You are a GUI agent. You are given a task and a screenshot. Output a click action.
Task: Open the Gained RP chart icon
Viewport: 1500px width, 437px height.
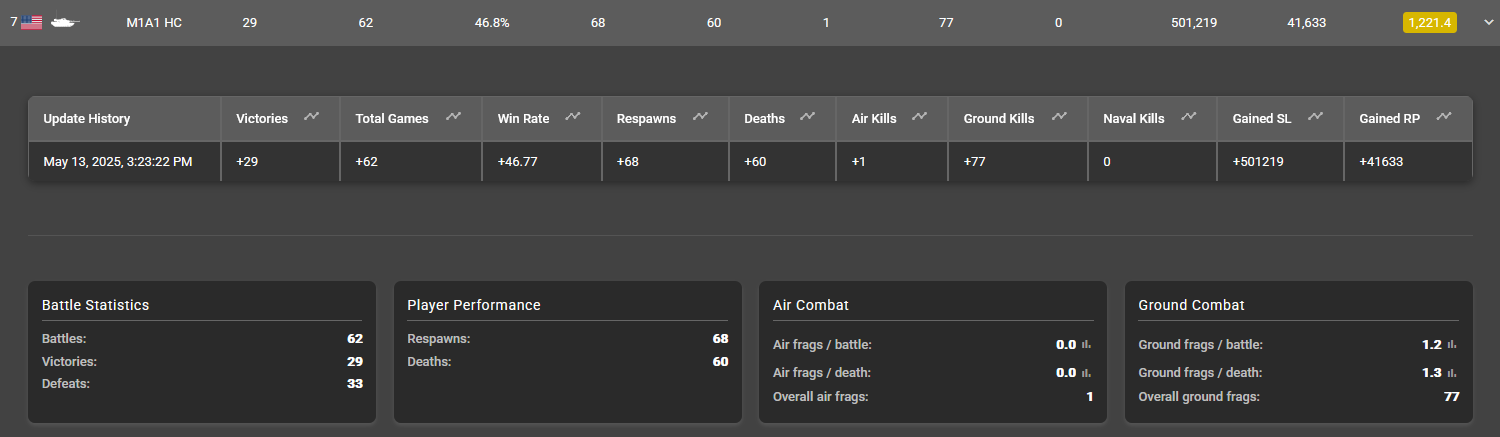coord(1444,117)
